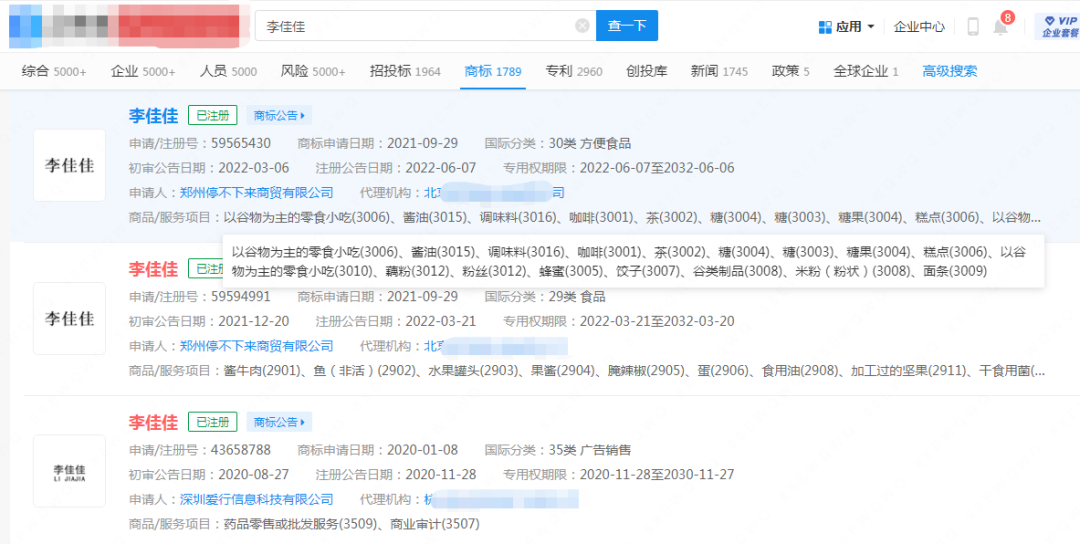Click goods line starting with 酱牛肉(2901)
The height and width of the screenshot is (544, 1080).
587,370
